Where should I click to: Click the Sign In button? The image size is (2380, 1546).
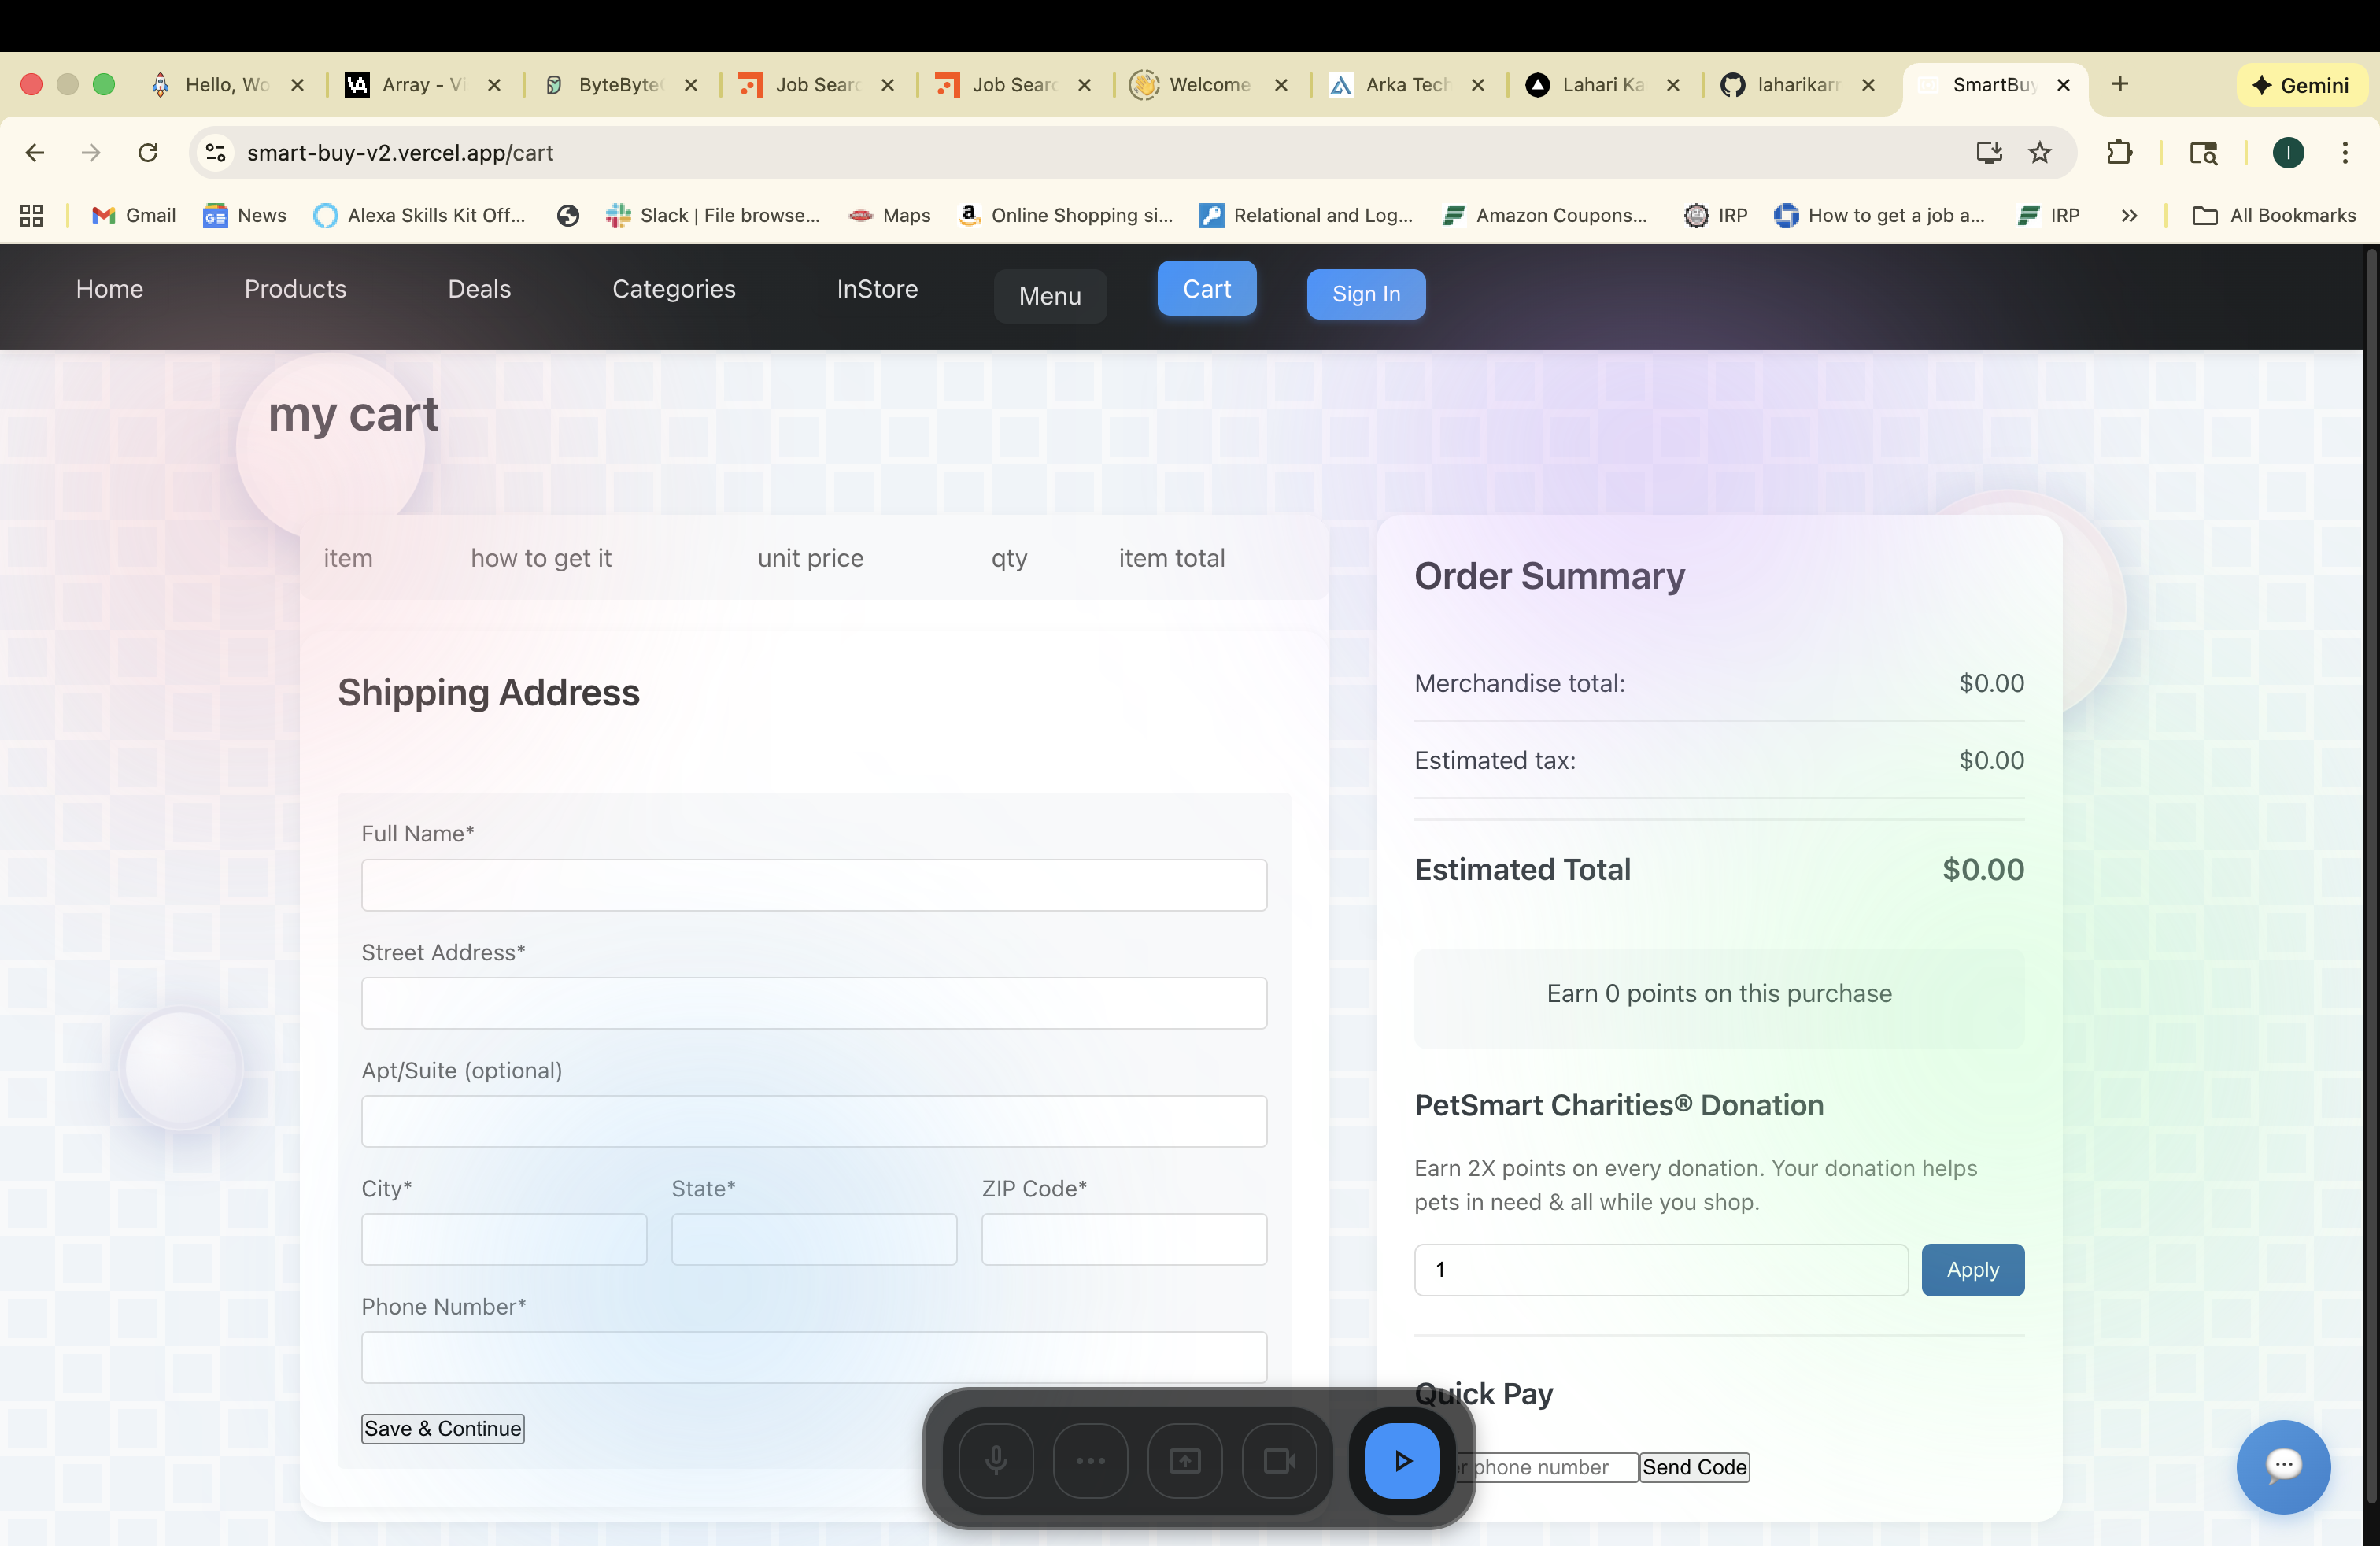coord(1366,294)
